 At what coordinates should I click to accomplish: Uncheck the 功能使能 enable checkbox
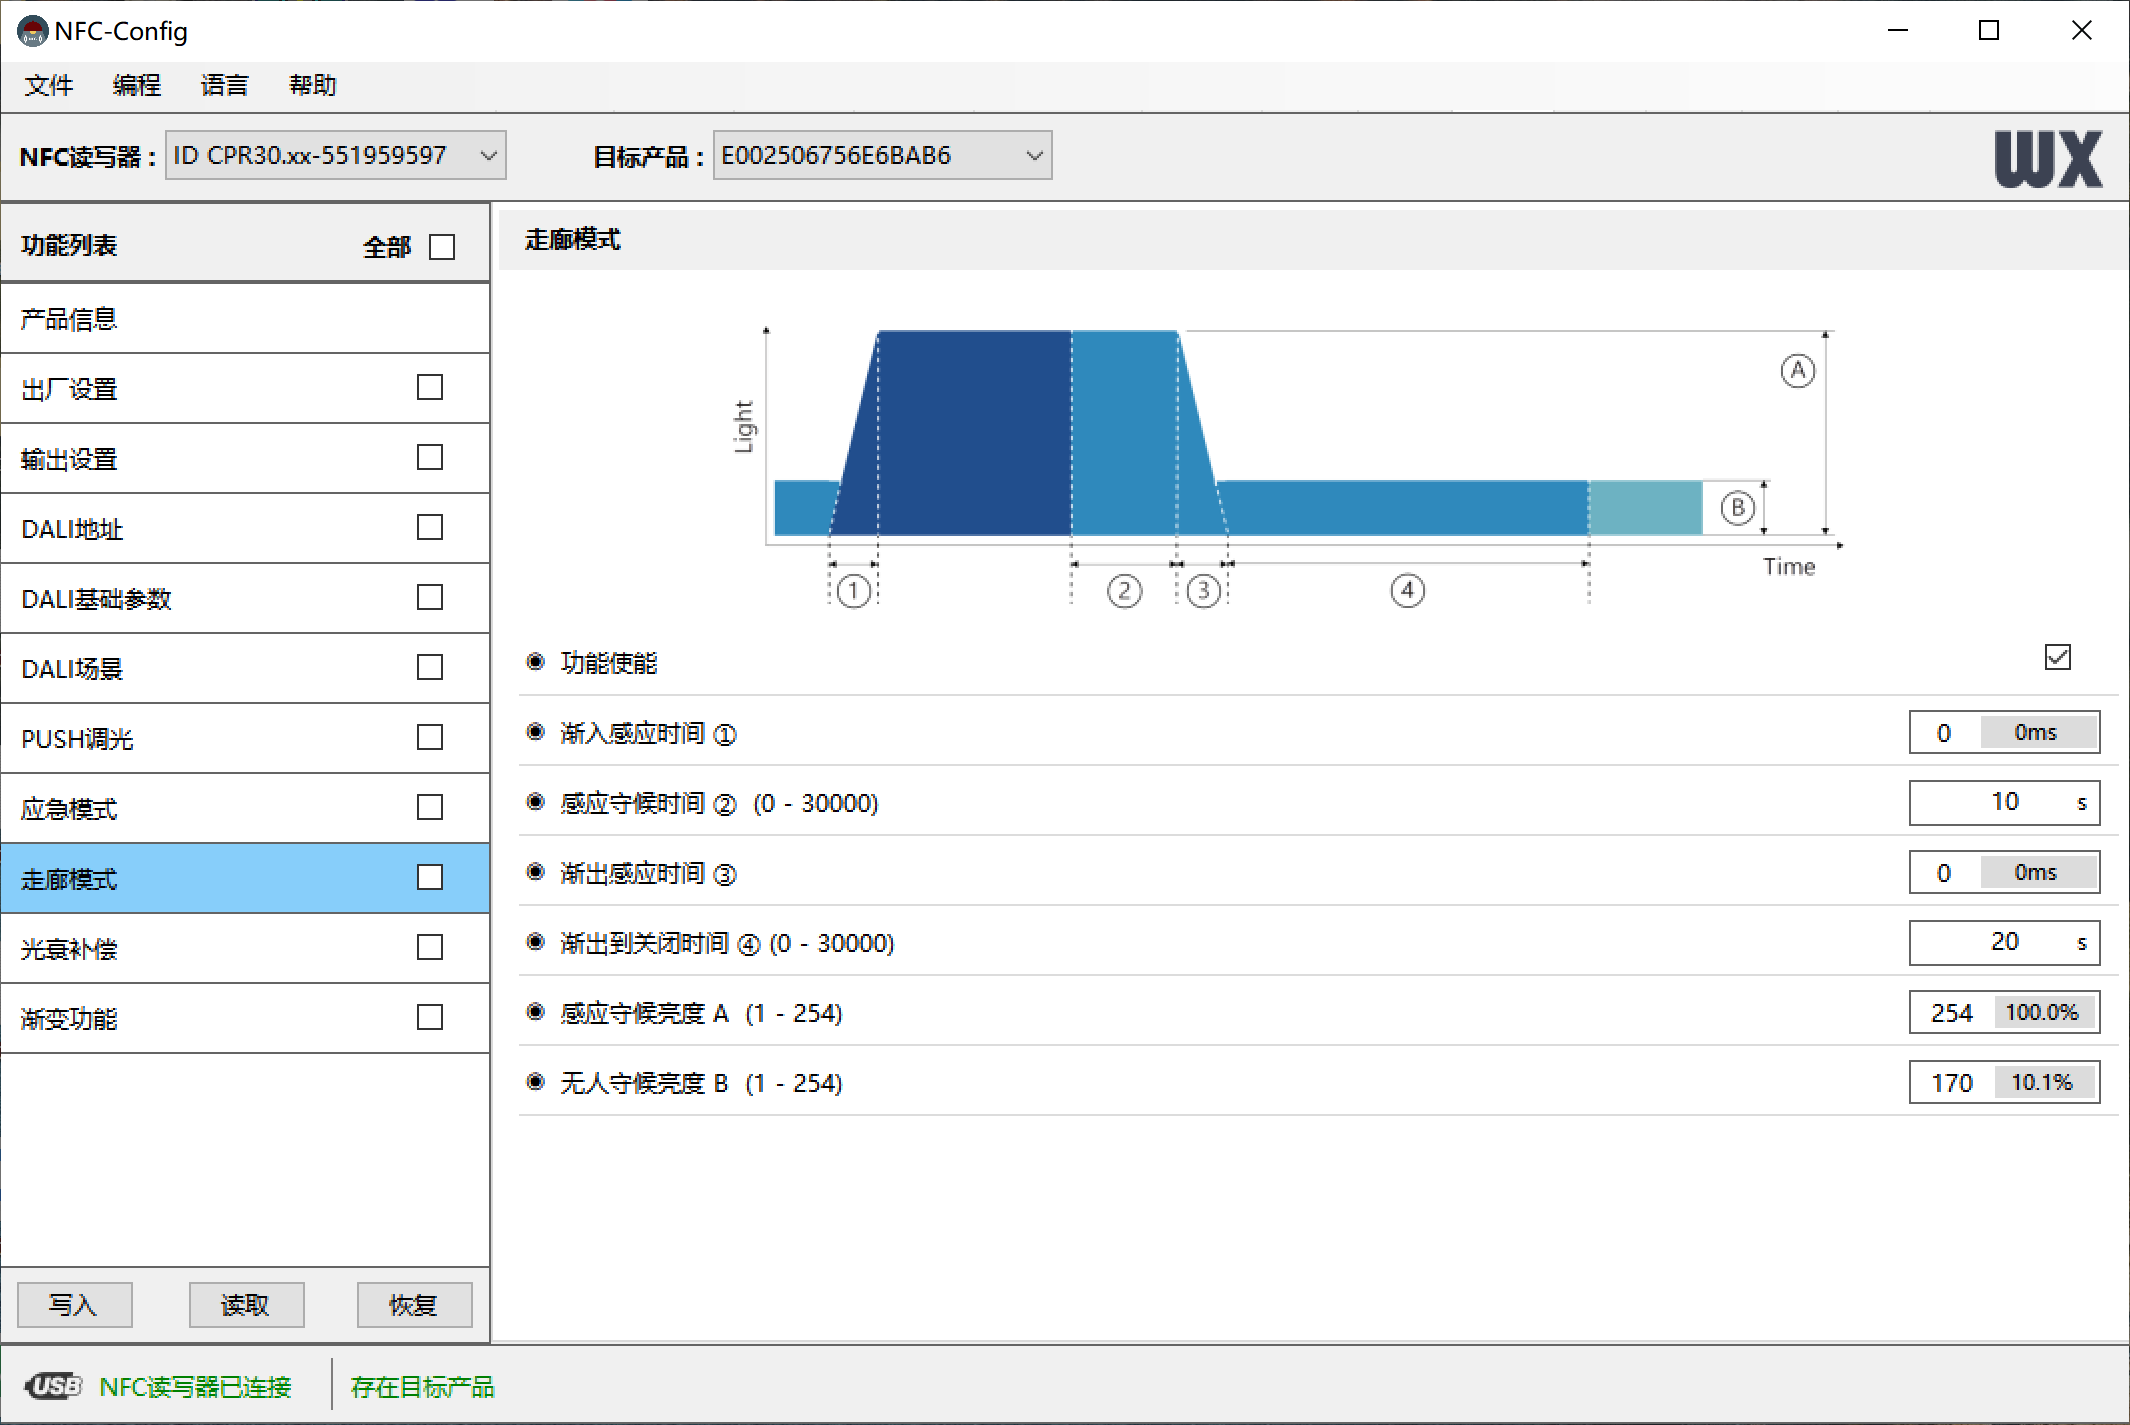tap(2058, 657)
